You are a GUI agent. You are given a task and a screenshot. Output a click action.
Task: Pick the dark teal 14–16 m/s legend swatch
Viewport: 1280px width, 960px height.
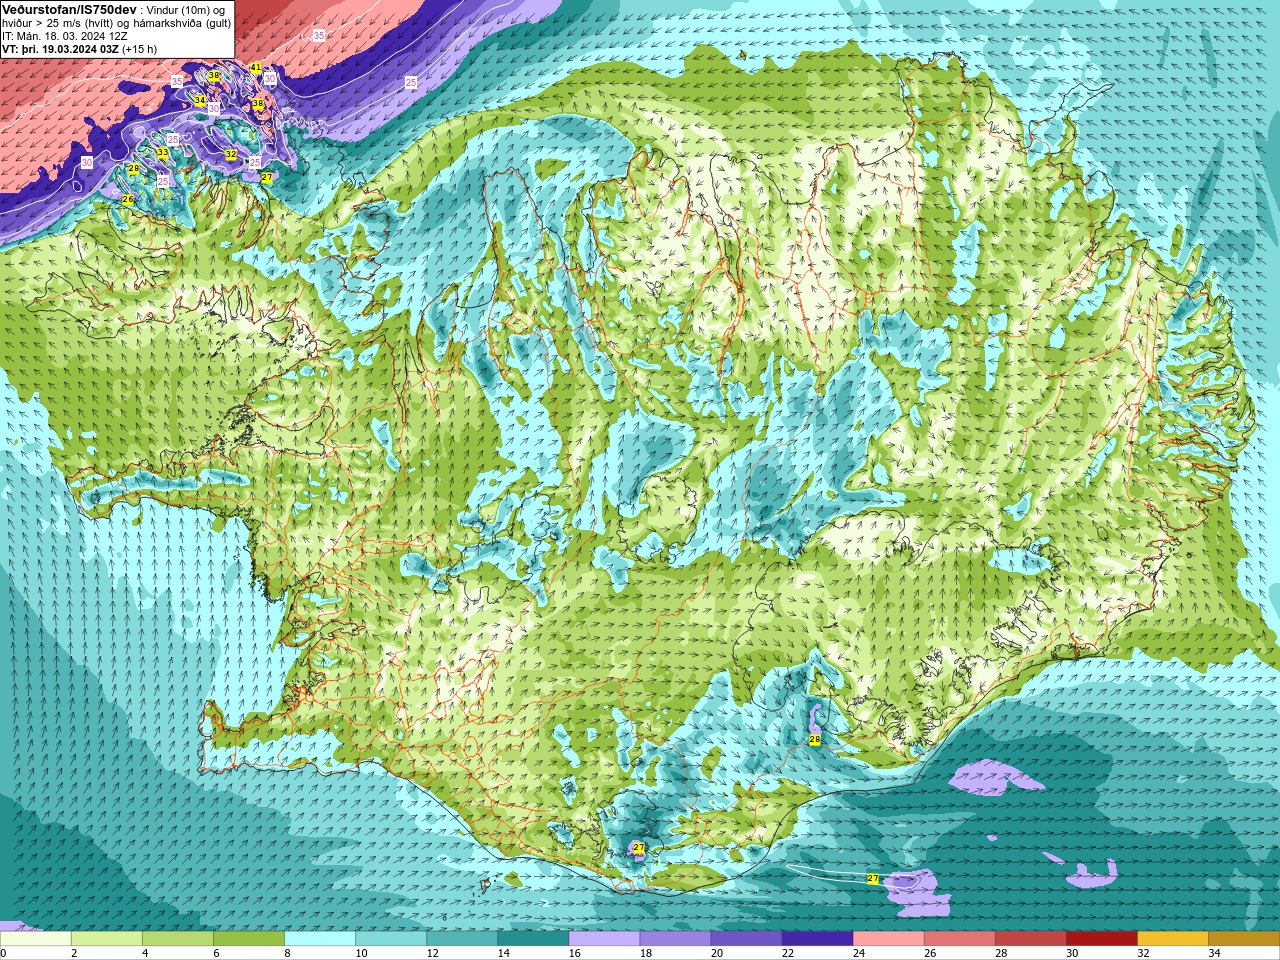533,939
